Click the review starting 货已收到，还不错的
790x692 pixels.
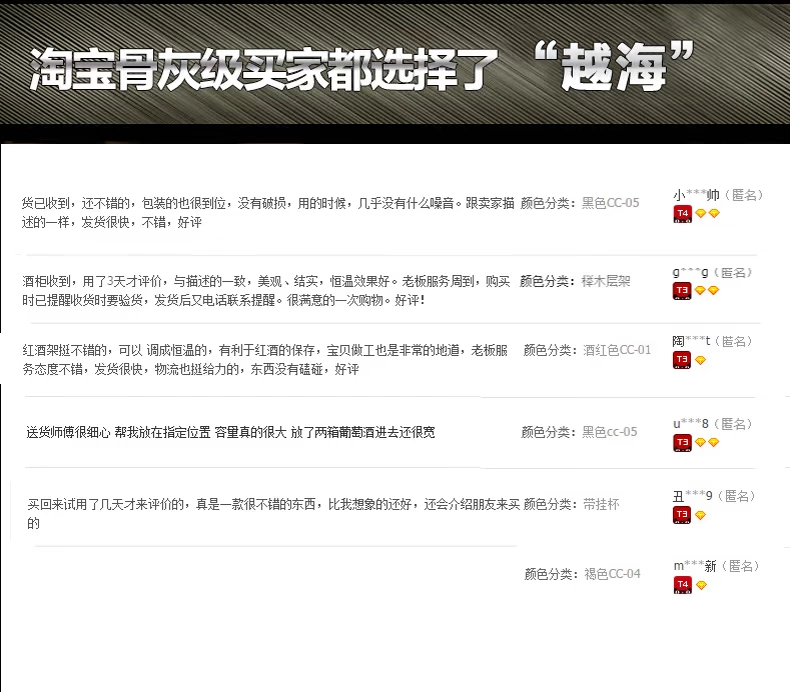point(268,213)
